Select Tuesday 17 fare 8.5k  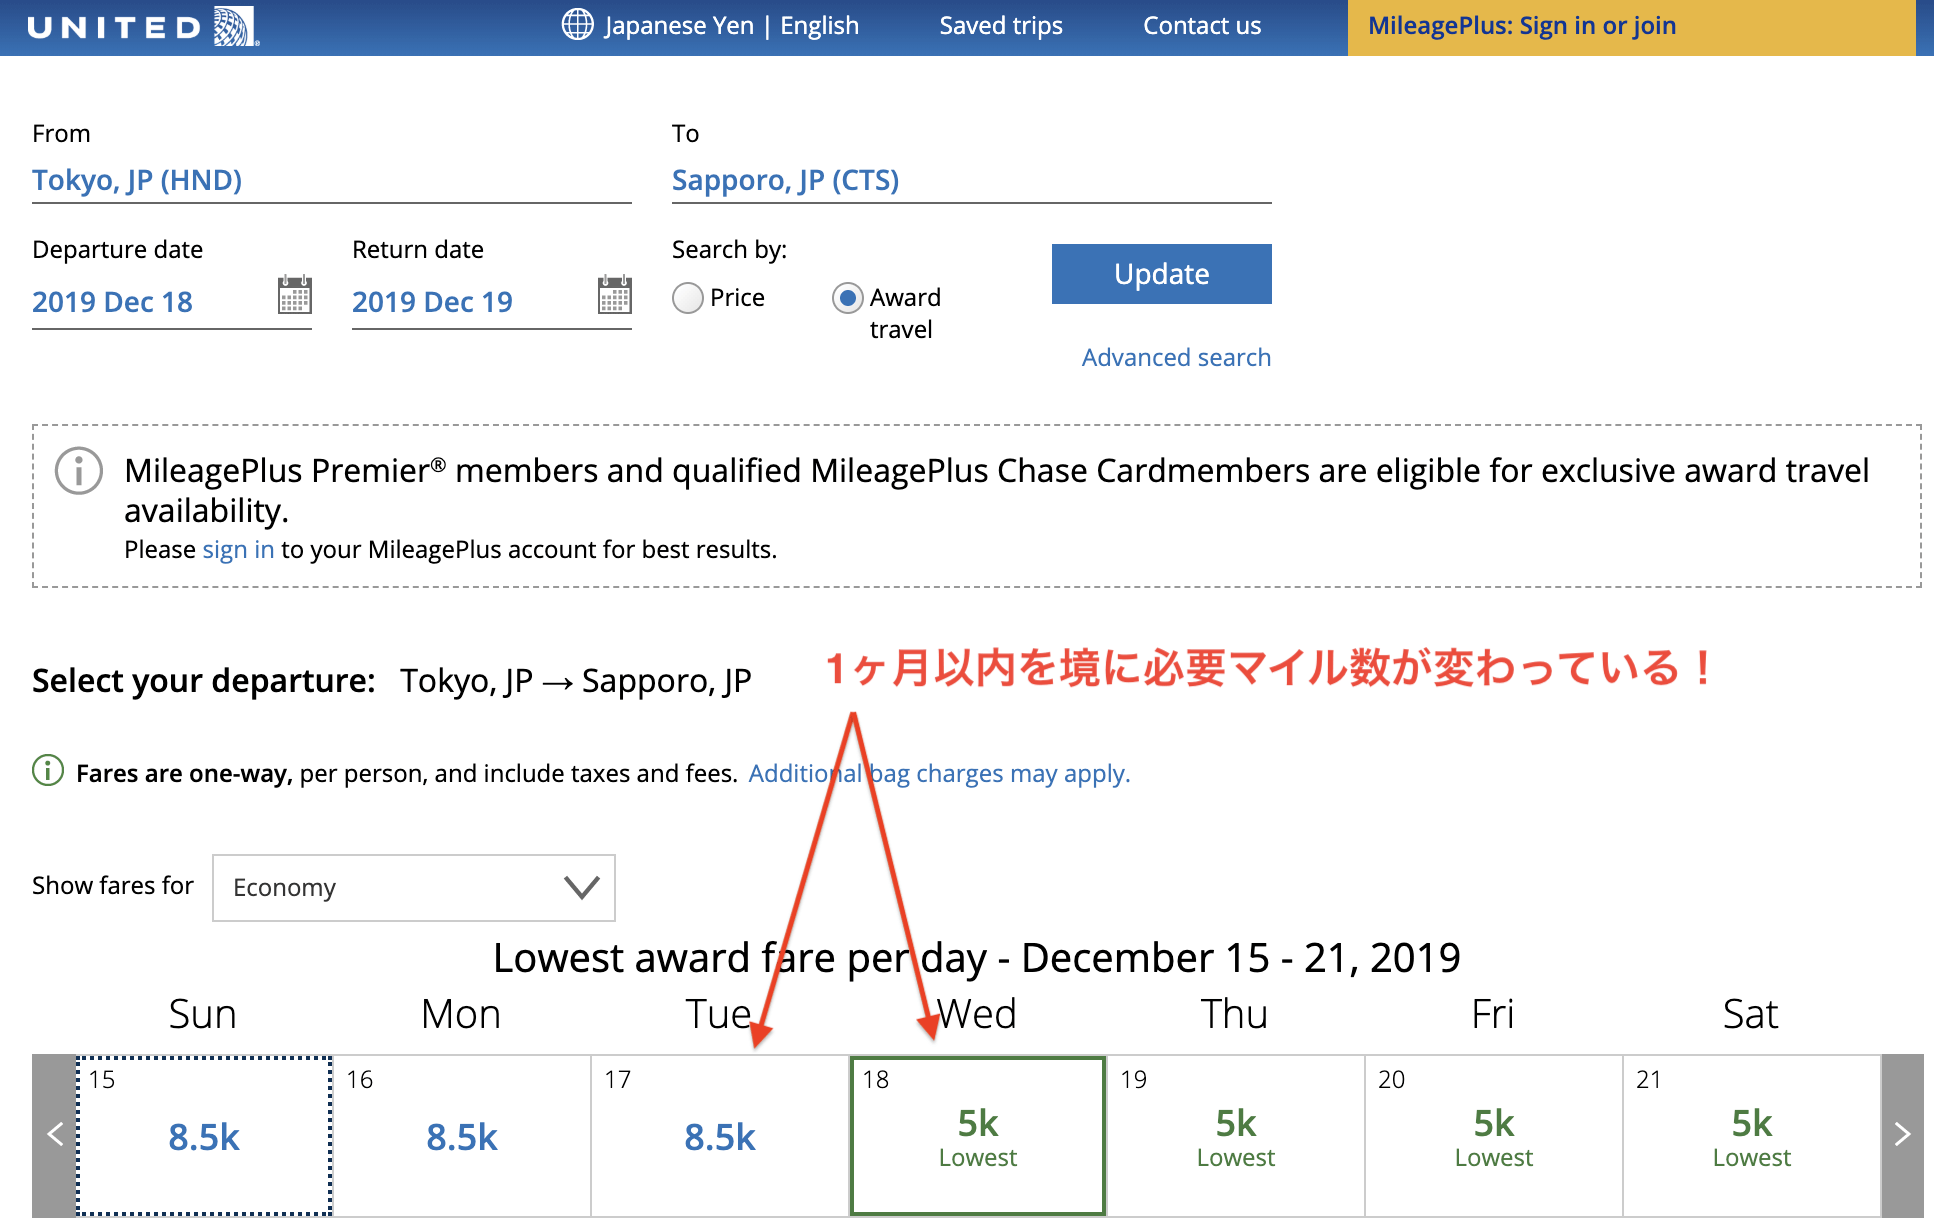tap(720, 1136)
